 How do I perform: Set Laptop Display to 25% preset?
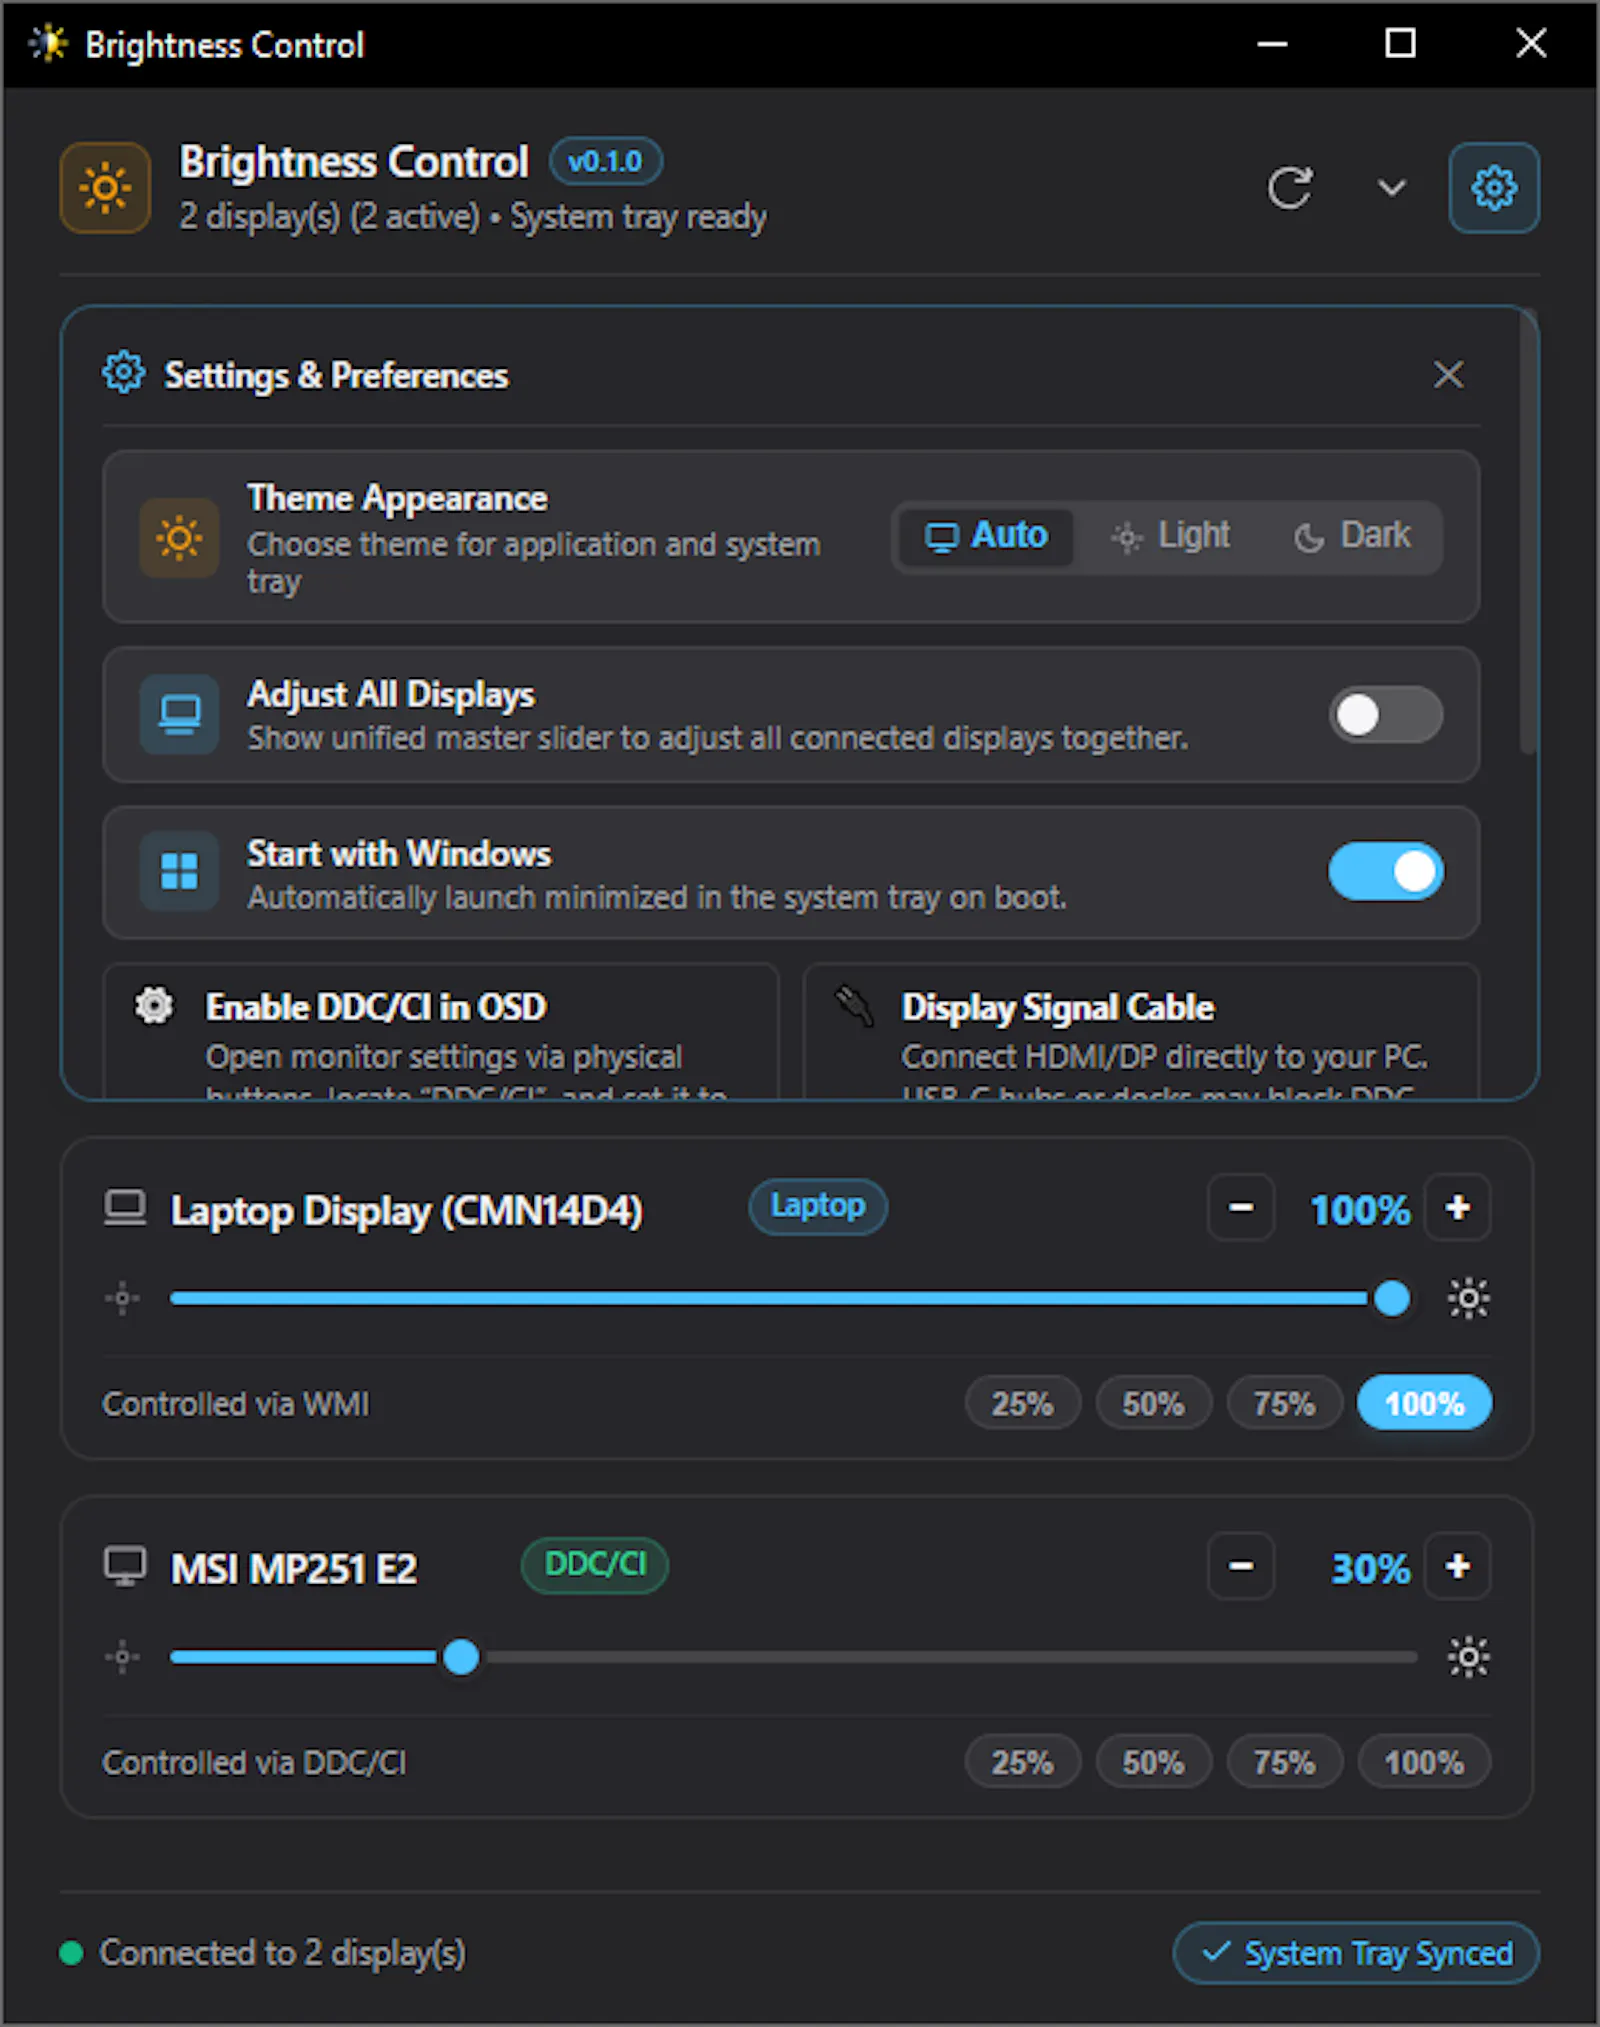(x=1022, y=1403)
